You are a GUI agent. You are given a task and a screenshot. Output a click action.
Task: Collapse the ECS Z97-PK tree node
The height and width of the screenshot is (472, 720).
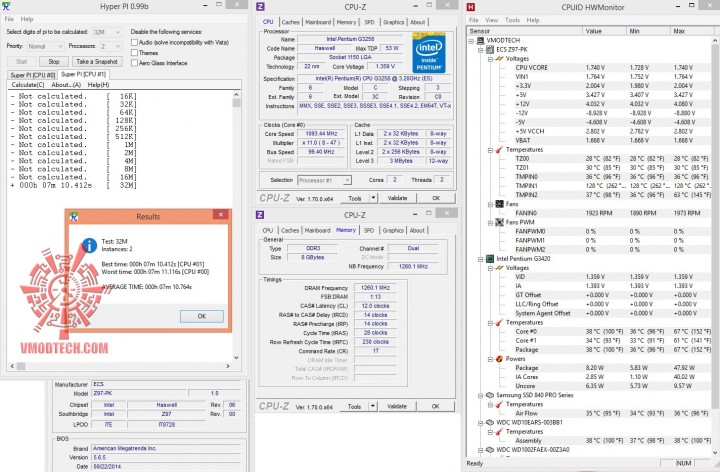pyautogui.click(x=481, y=50)
